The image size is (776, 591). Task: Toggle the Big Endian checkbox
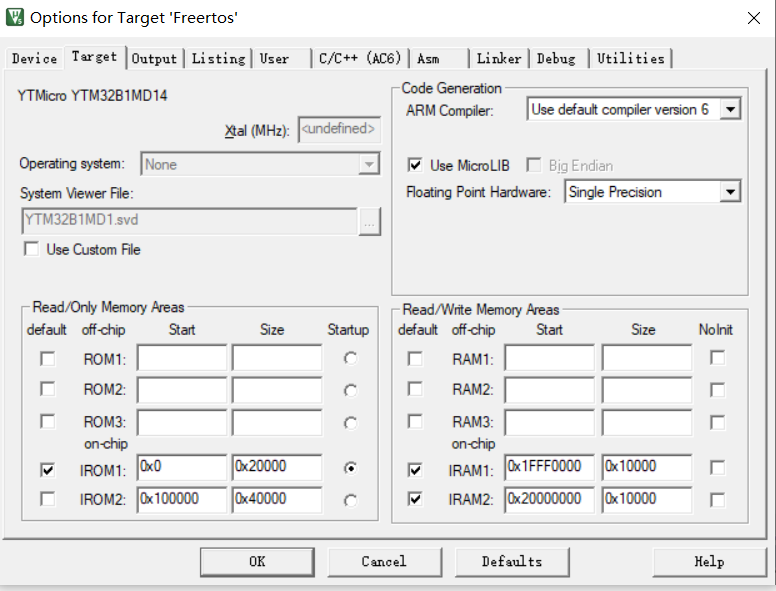[534, 165]
